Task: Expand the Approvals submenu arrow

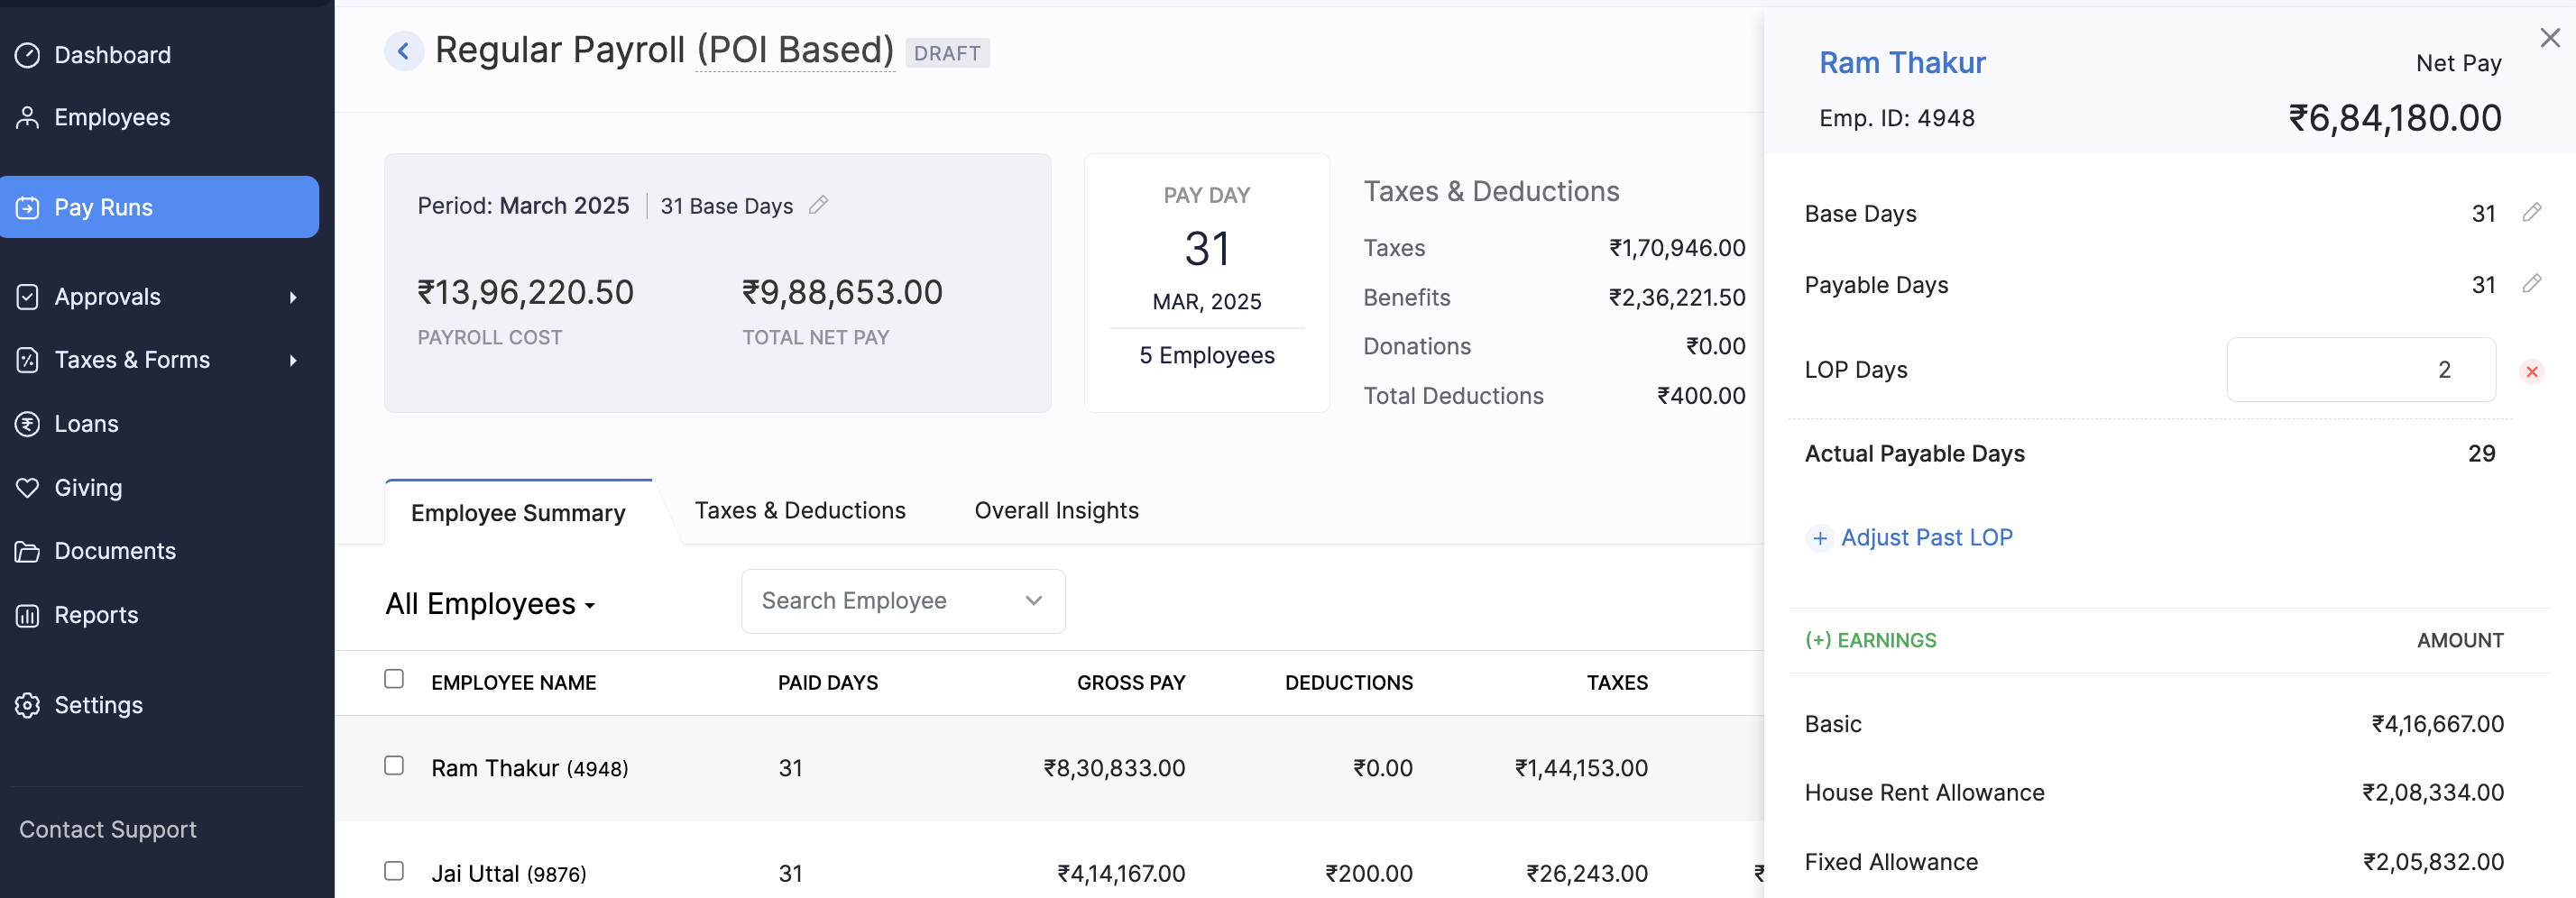Action: point(293,297)
